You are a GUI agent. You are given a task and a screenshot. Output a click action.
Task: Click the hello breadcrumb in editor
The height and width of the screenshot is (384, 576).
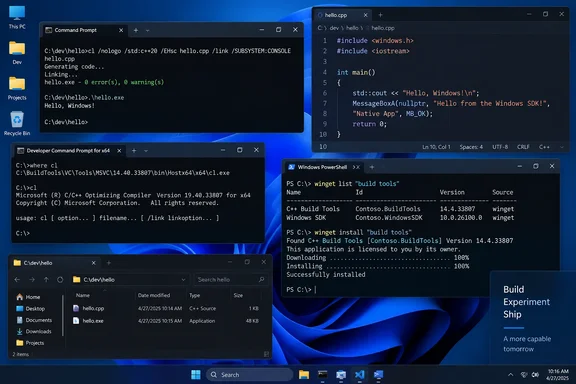(x=352, y=28)
